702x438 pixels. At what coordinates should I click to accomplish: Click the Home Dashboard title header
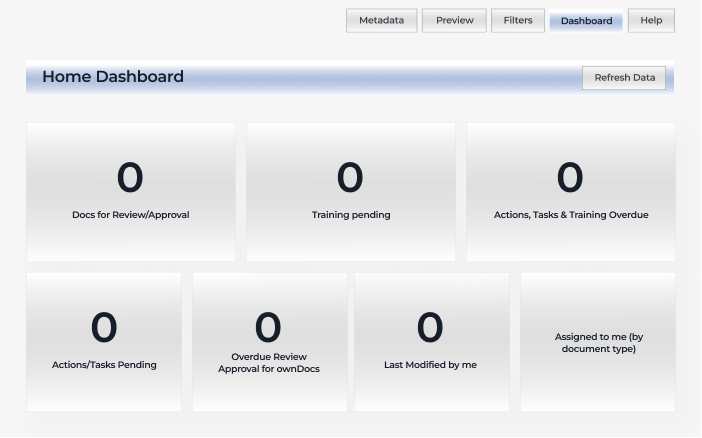(x=113, y=77)
